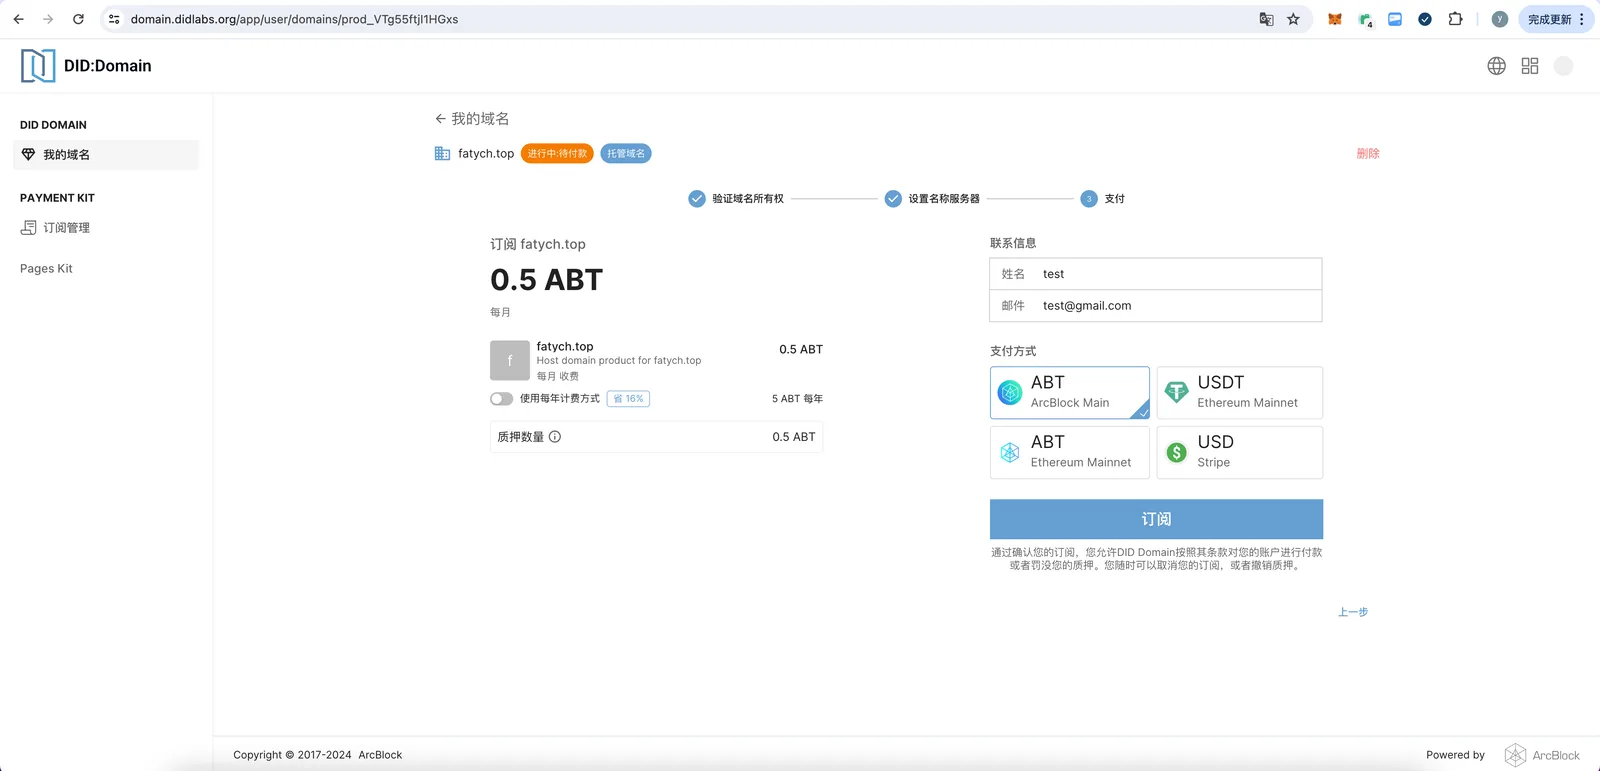The width and height of the screenshot is (1600, 771).
Task: Click the 托管域名 badge
Action: (x=626, y=154)
